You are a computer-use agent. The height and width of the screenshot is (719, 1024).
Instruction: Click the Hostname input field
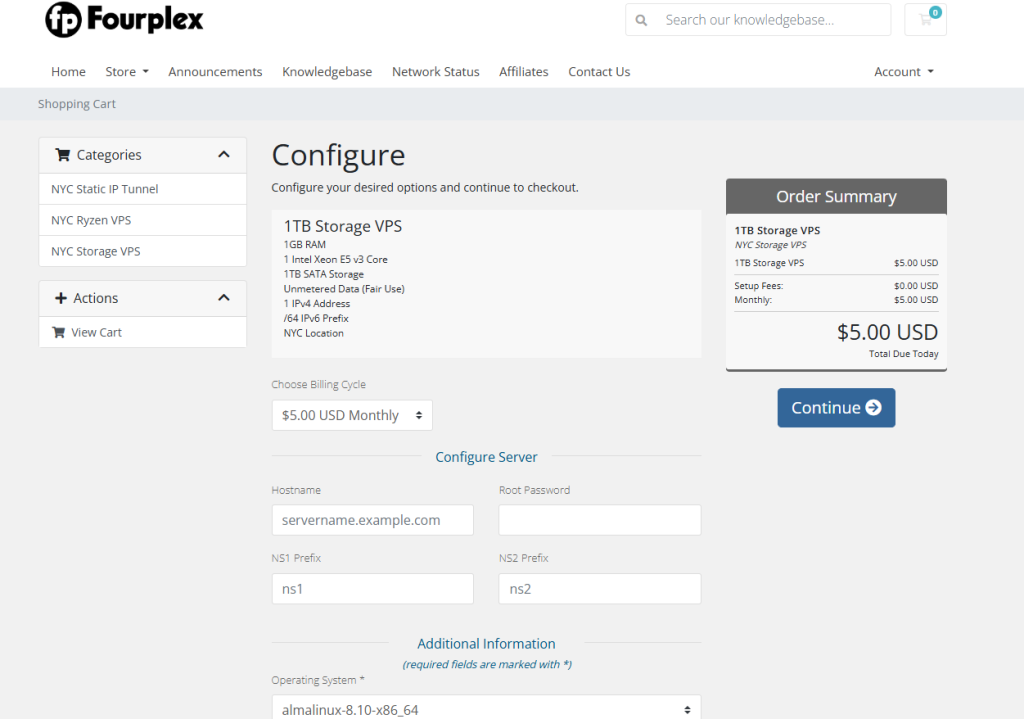pyautogui.click(x=372, y=520)
